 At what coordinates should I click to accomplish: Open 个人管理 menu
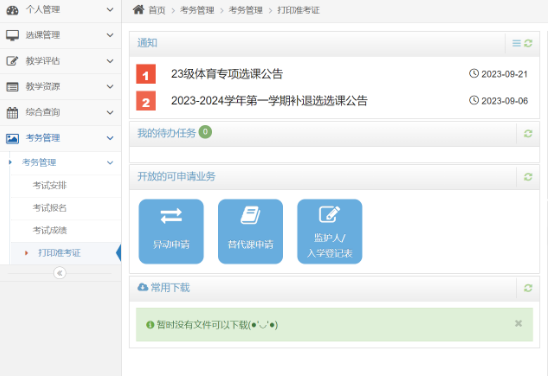tap(61, 10)
